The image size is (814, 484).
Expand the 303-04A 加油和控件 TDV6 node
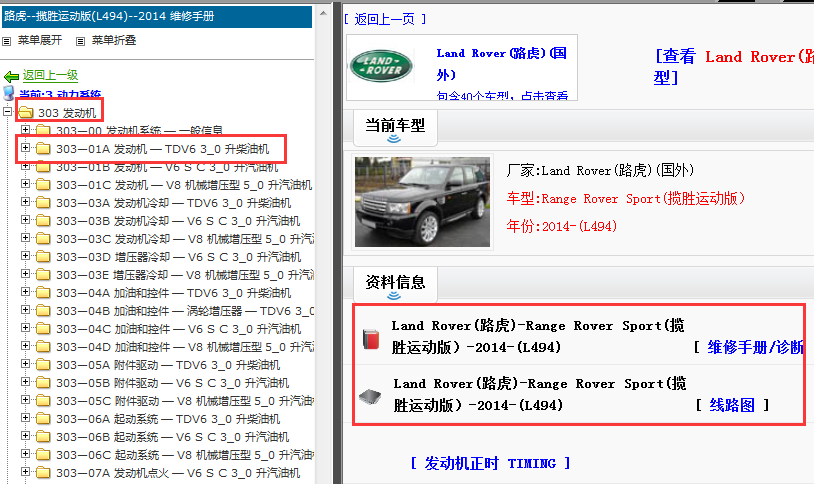pyautogui.click(x=25, y=291)
